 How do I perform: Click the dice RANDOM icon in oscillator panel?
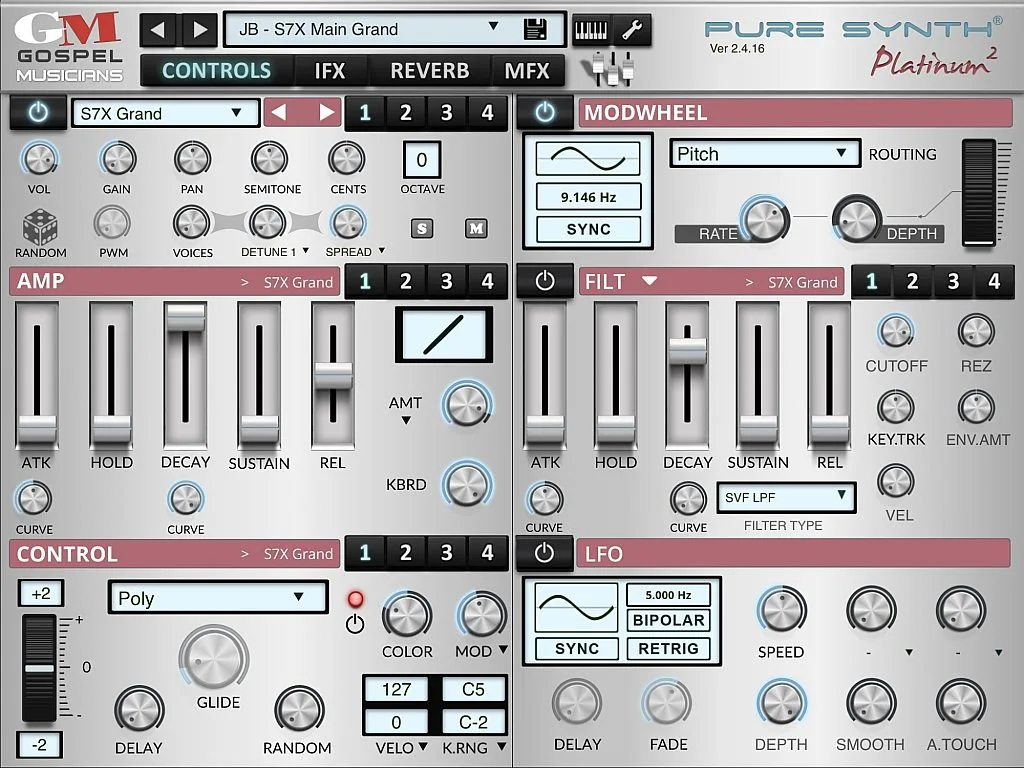coord(39,229)
